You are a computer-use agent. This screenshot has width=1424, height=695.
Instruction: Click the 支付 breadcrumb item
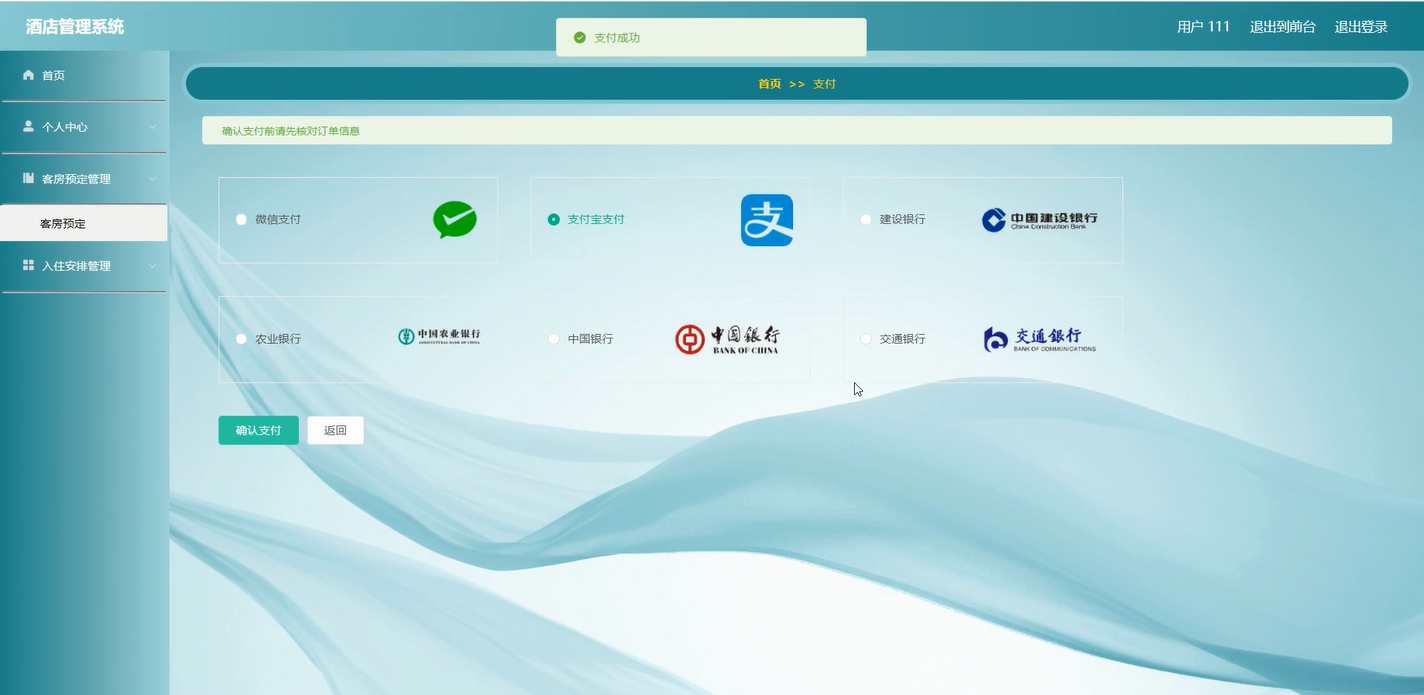[x=824, y=84]
